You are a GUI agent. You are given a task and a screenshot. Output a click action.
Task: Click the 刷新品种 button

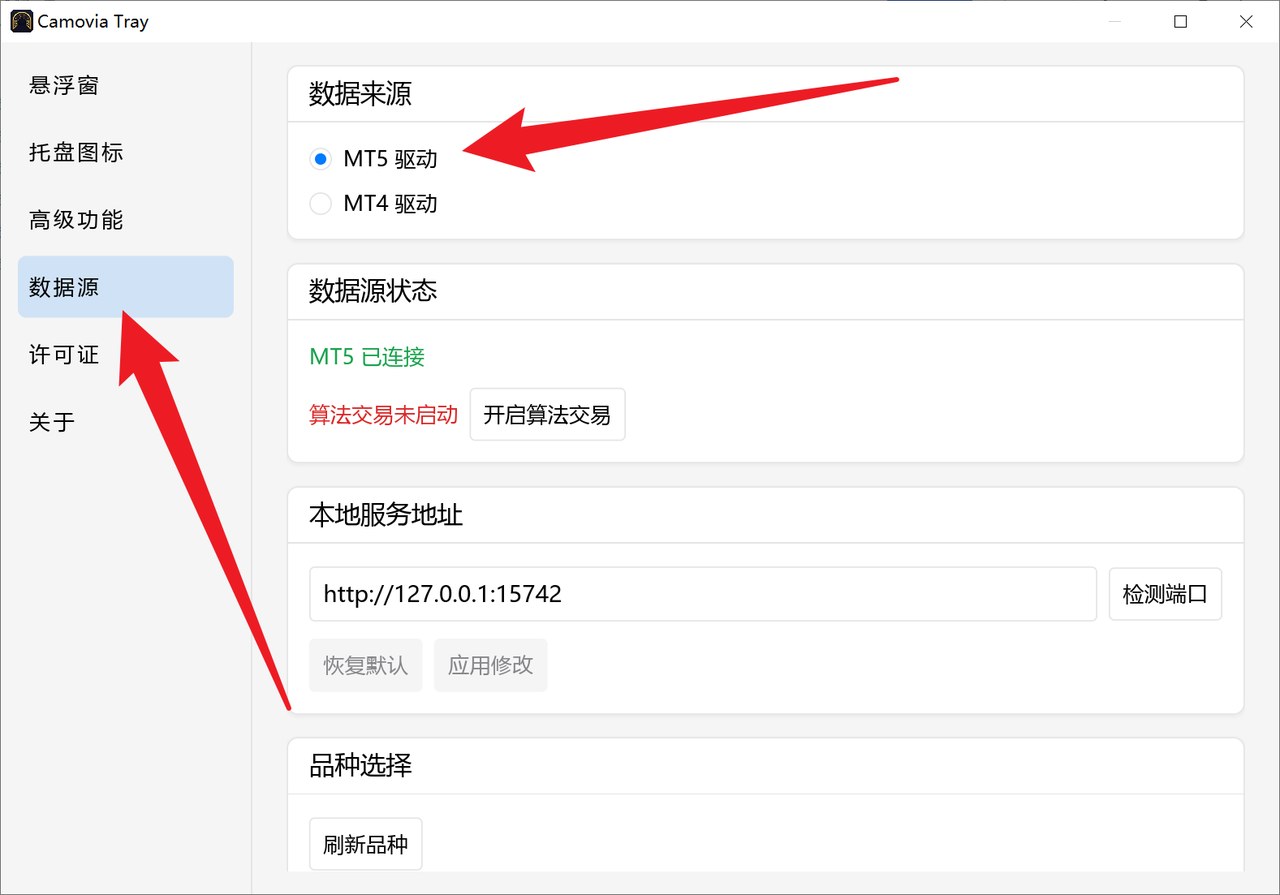point(366,844)
